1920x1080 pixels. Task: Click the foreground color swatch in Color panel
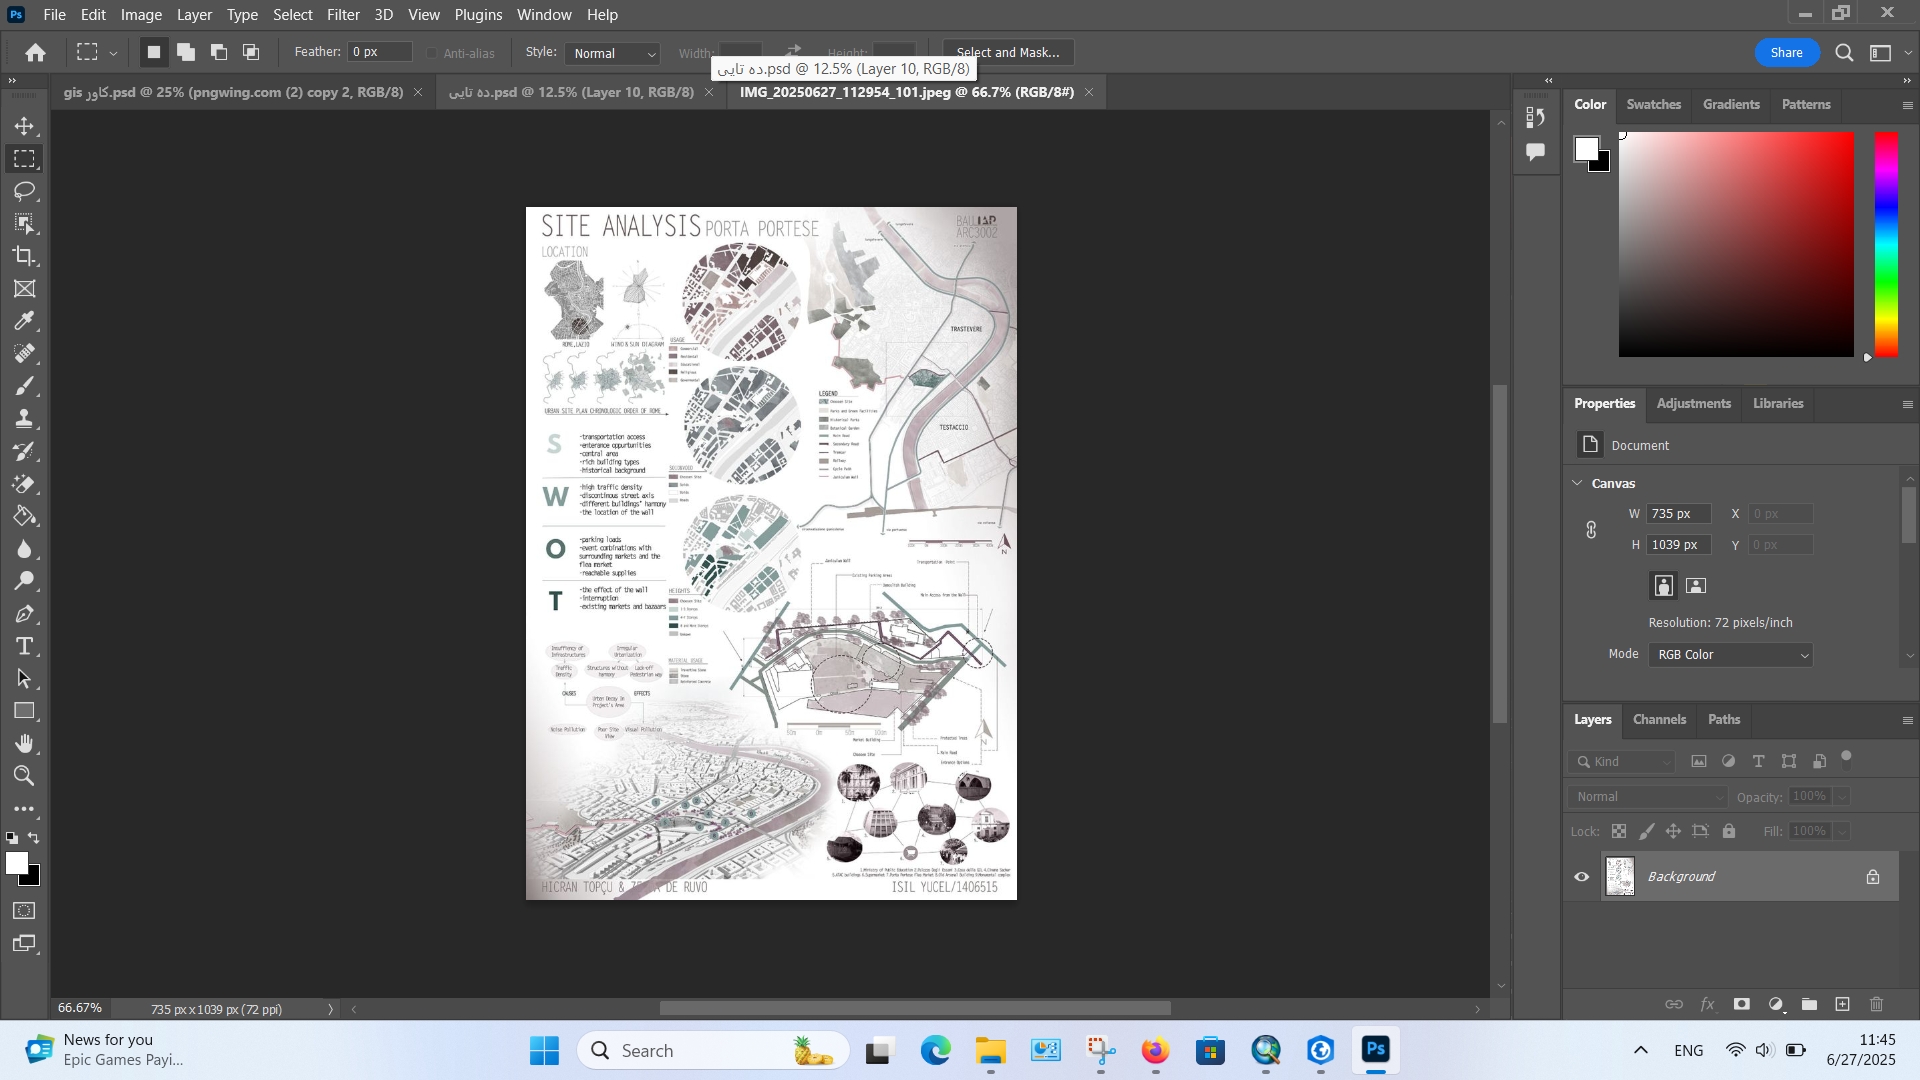coord(1586,149)
